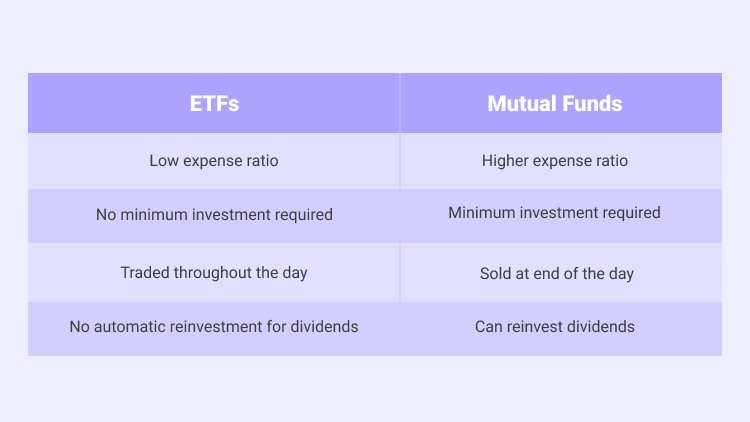The width and height of the screenshot is (750, 422).
Task: Click the Mutual Funds column header
Action: click(561, 103)
